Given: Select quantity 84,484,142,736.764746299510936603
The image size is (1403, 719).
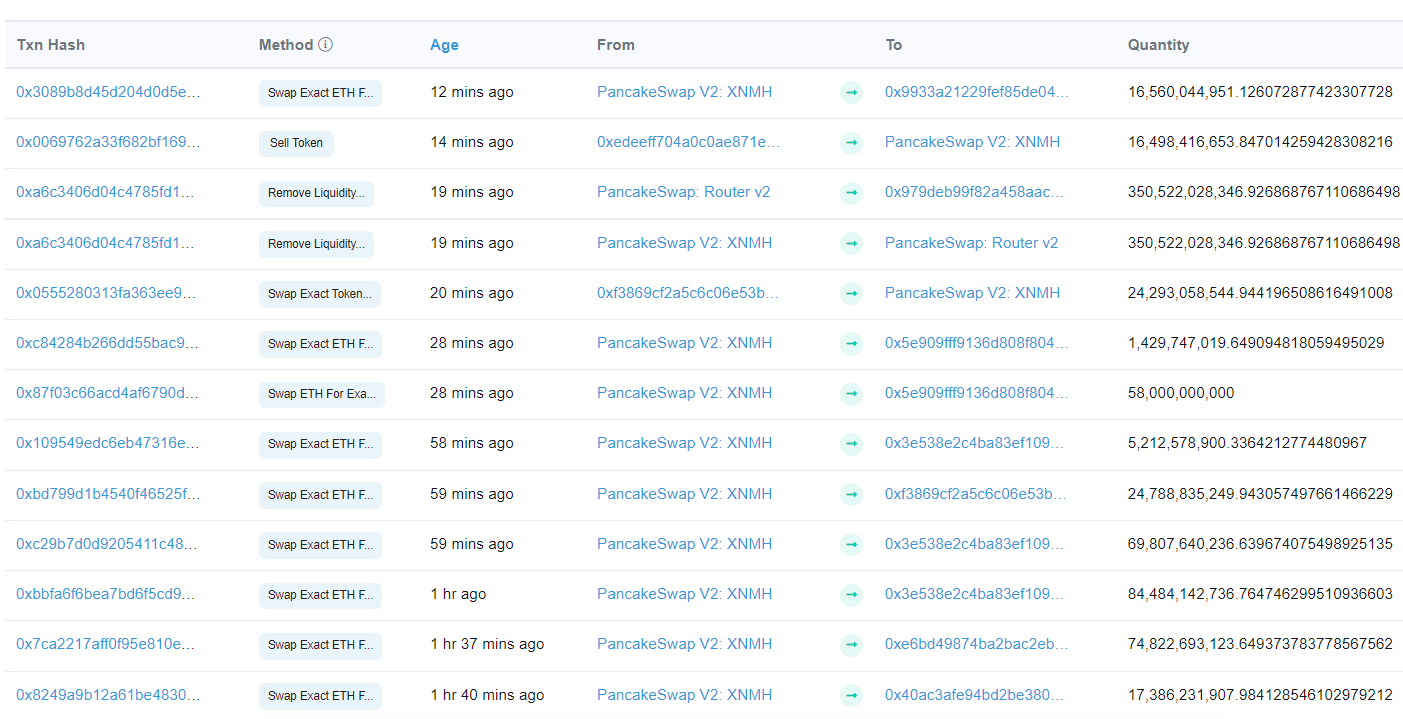Looking at the screenshot, I should point(1260,594).
